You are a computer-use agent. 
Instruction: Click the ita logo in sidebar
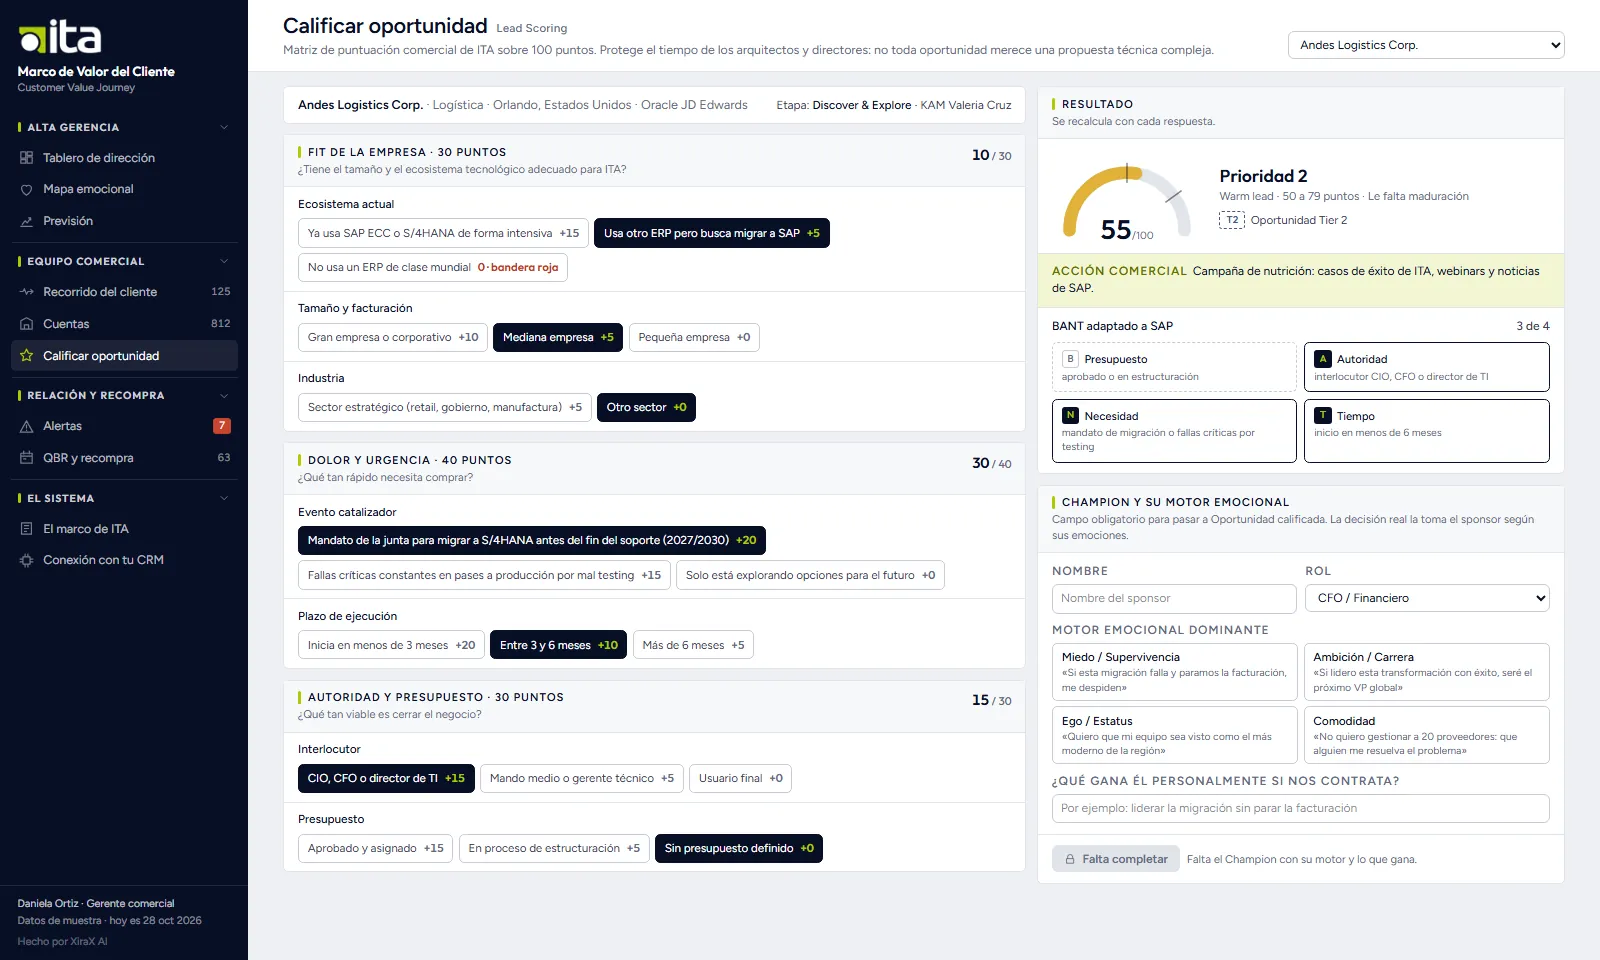[60, 37]
